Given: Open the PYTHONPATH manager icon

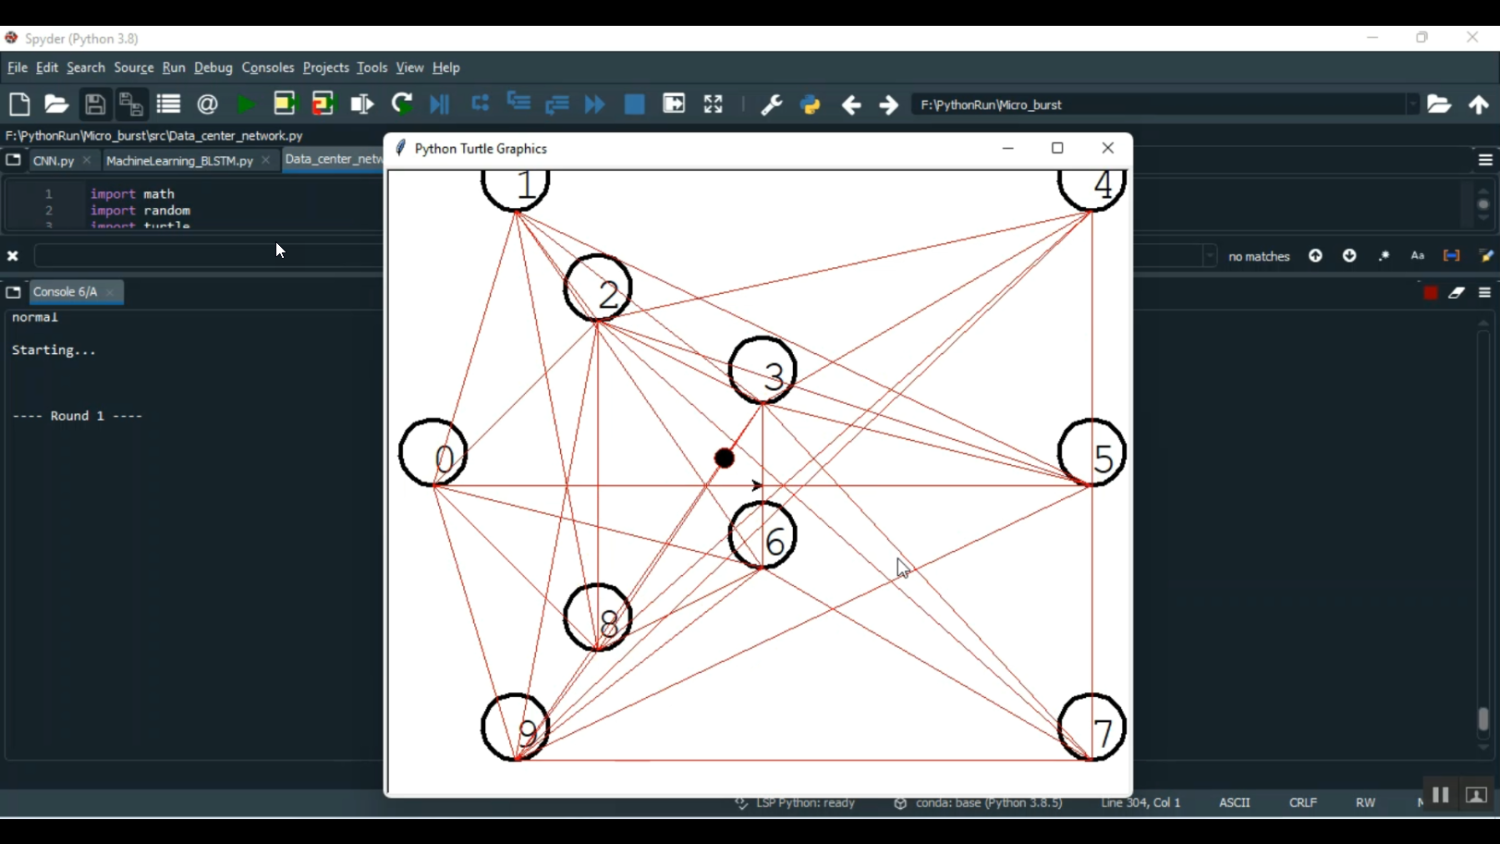Looking at the screenshot, I should pyautogui.click(x=810, y=104).
